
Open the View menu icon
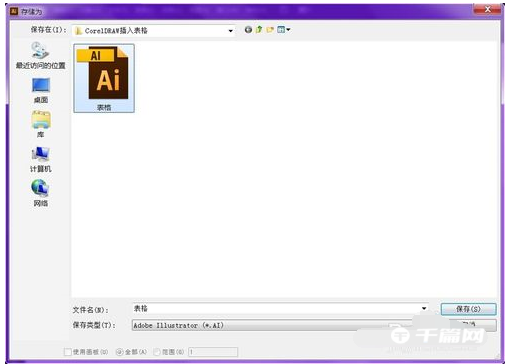click(x=283, y=30)
